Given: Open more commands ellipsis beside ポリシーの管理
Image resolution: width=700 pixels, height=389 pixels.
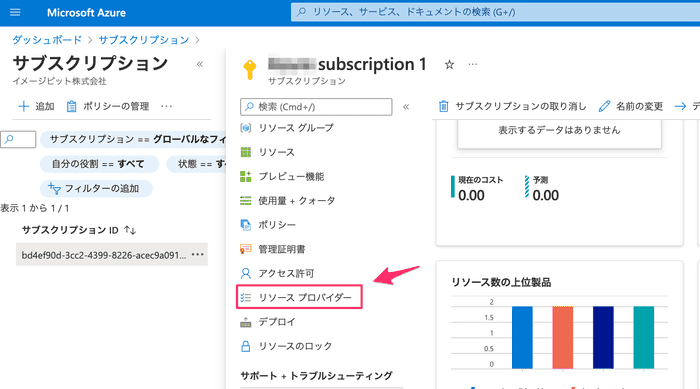Looking at the screenshot, I should [167, 106].
